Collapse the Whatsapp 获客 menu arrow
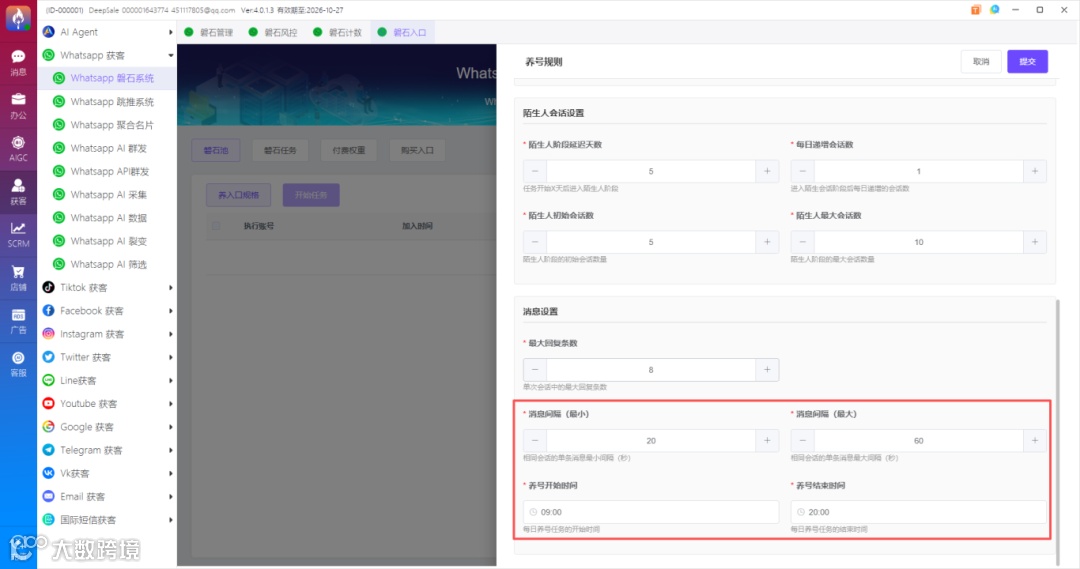Image resolution: width=1080 pixels, height=569 pixels. (x=170, y=55)
